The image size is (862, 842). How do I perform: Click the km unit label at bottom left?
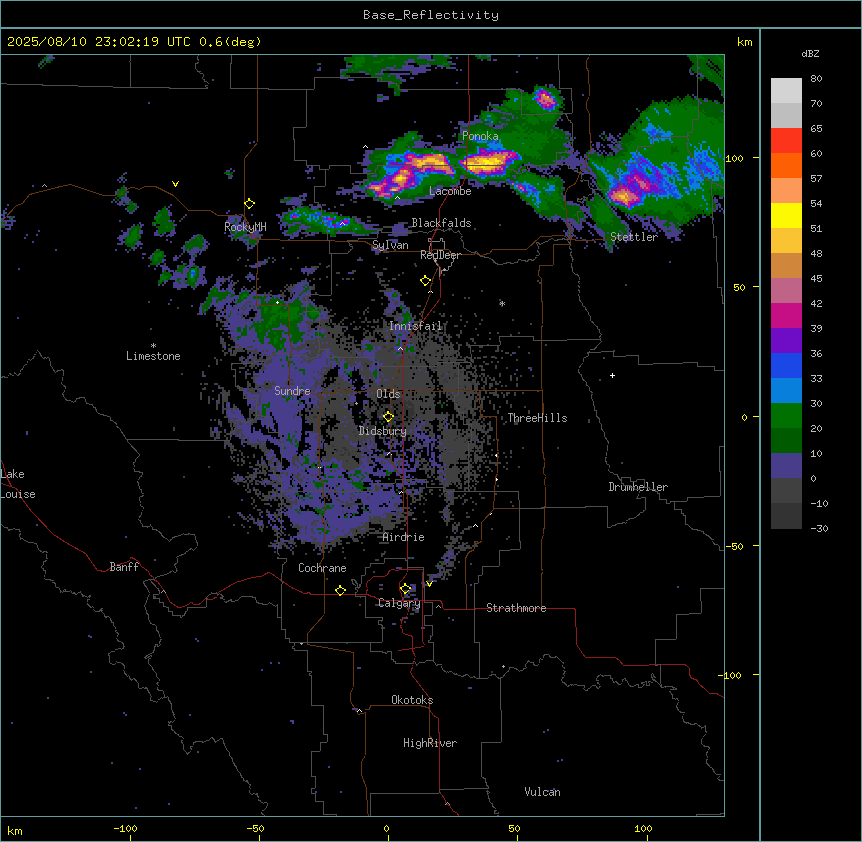pos(15,831)
